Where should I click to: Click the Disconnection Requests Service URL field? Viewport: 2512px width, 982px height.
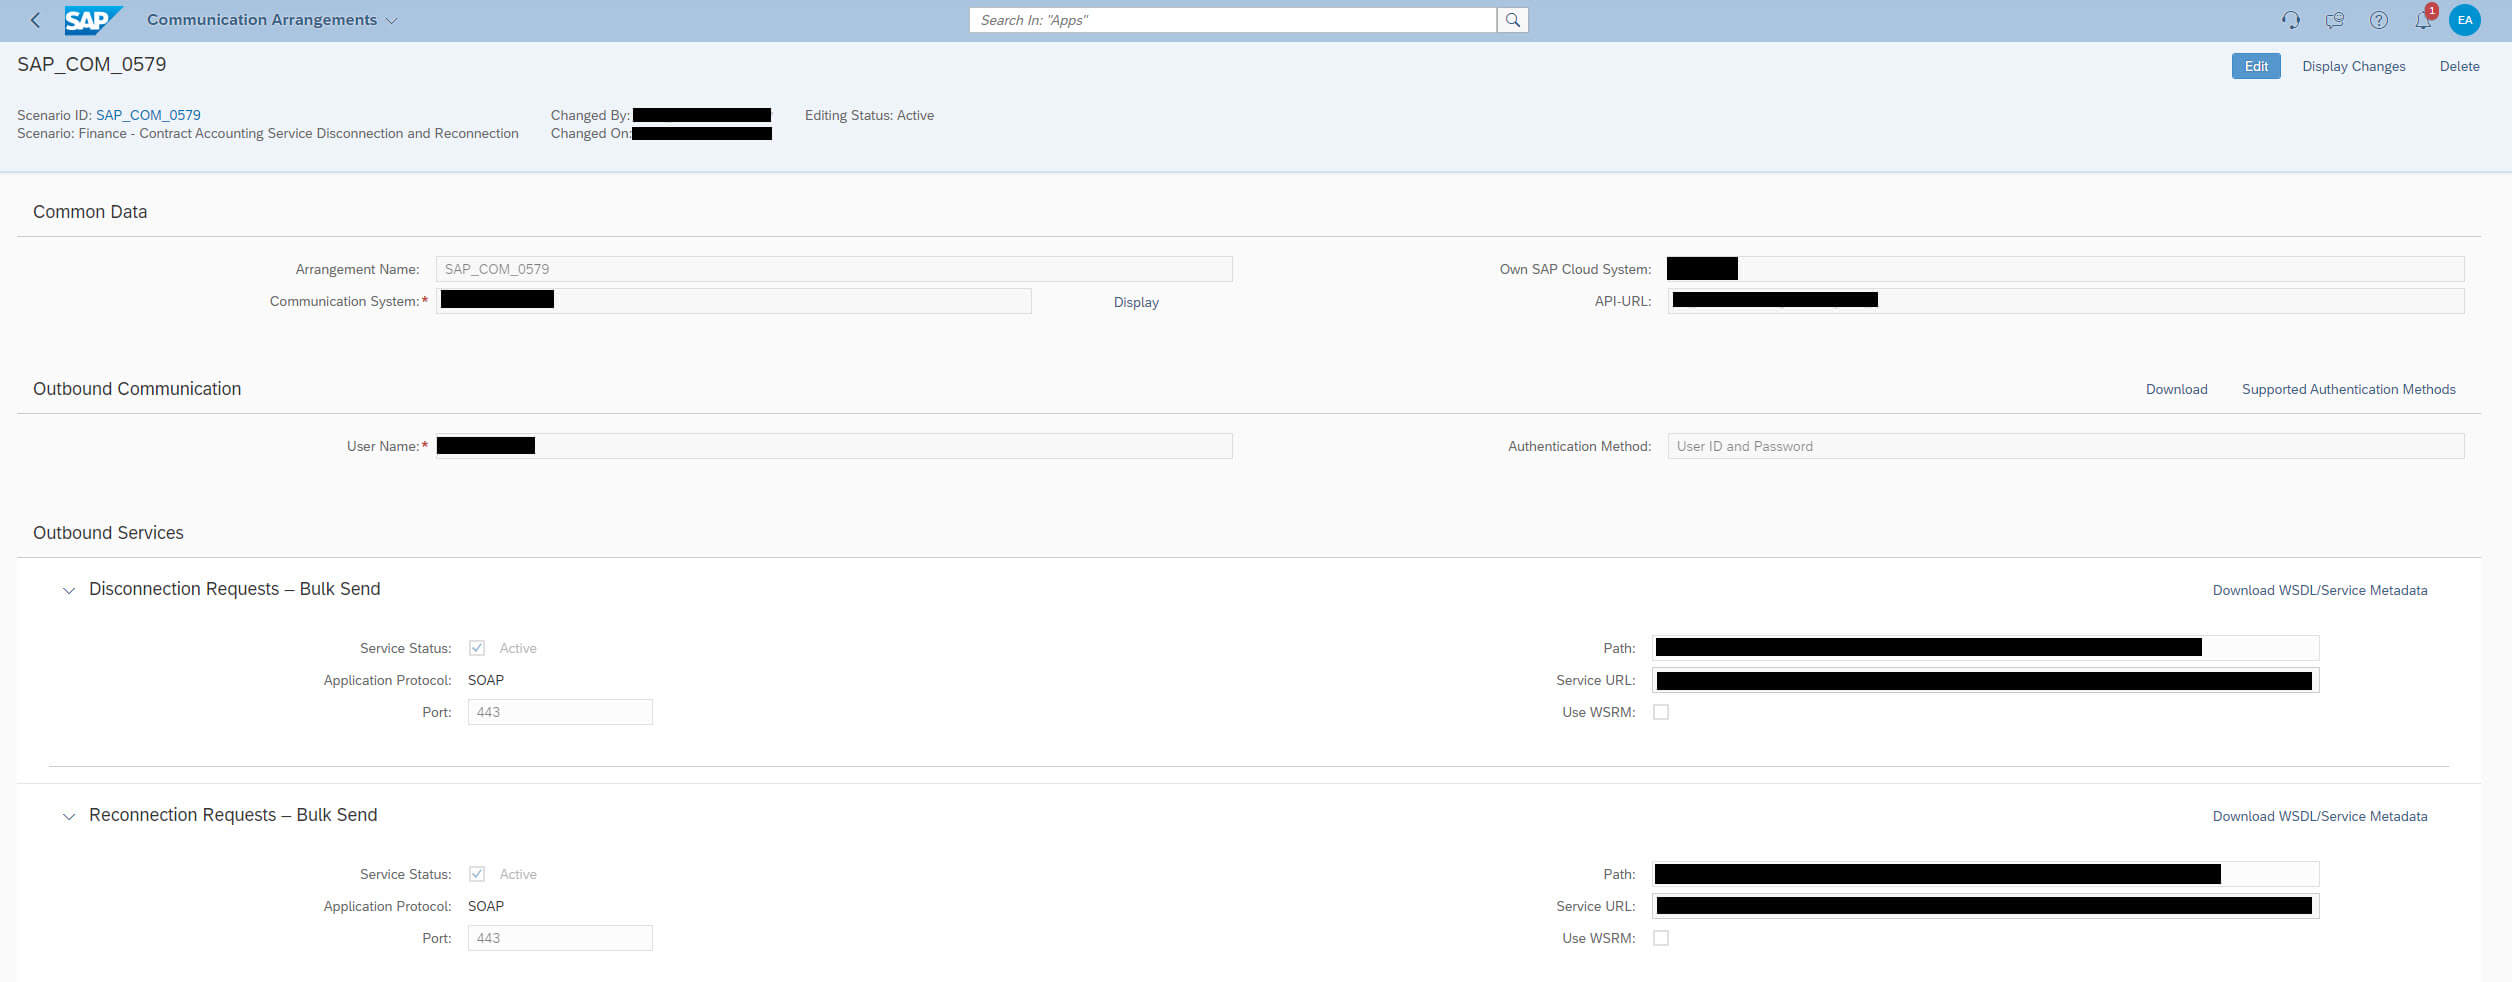pos(1986,680)
